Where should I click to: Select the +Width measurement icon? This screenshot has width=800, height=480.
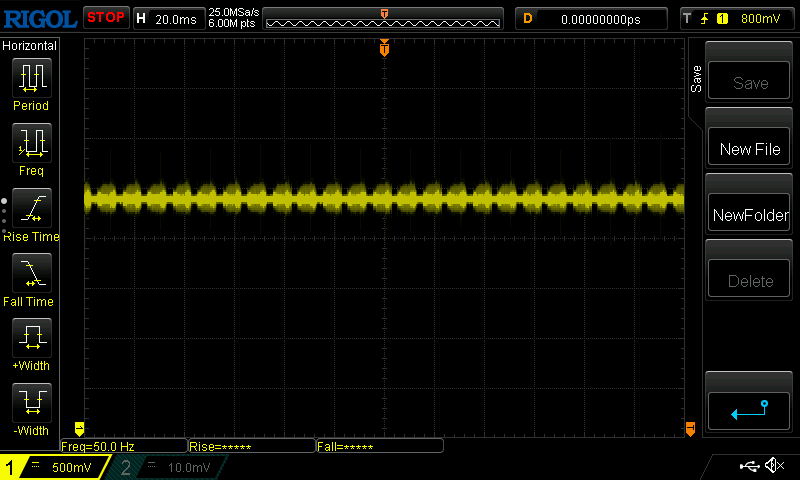(x=32, y=337)
